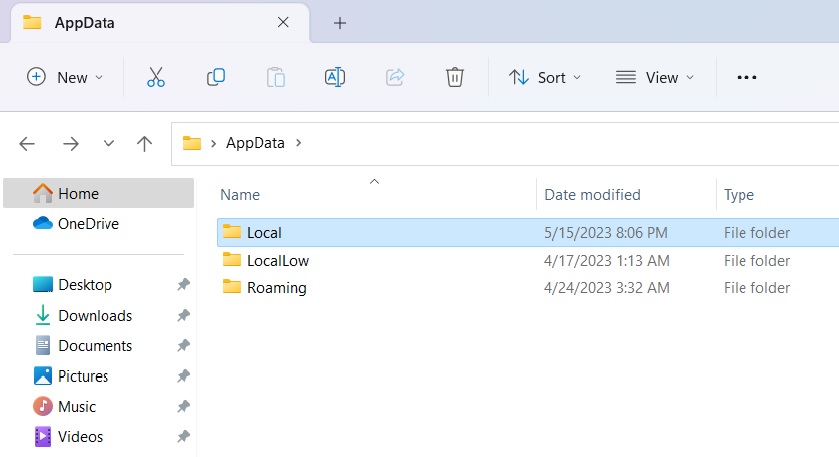Add a new tab with plus button
Viewport: 839px width, 457px height.
click(340, 23)
